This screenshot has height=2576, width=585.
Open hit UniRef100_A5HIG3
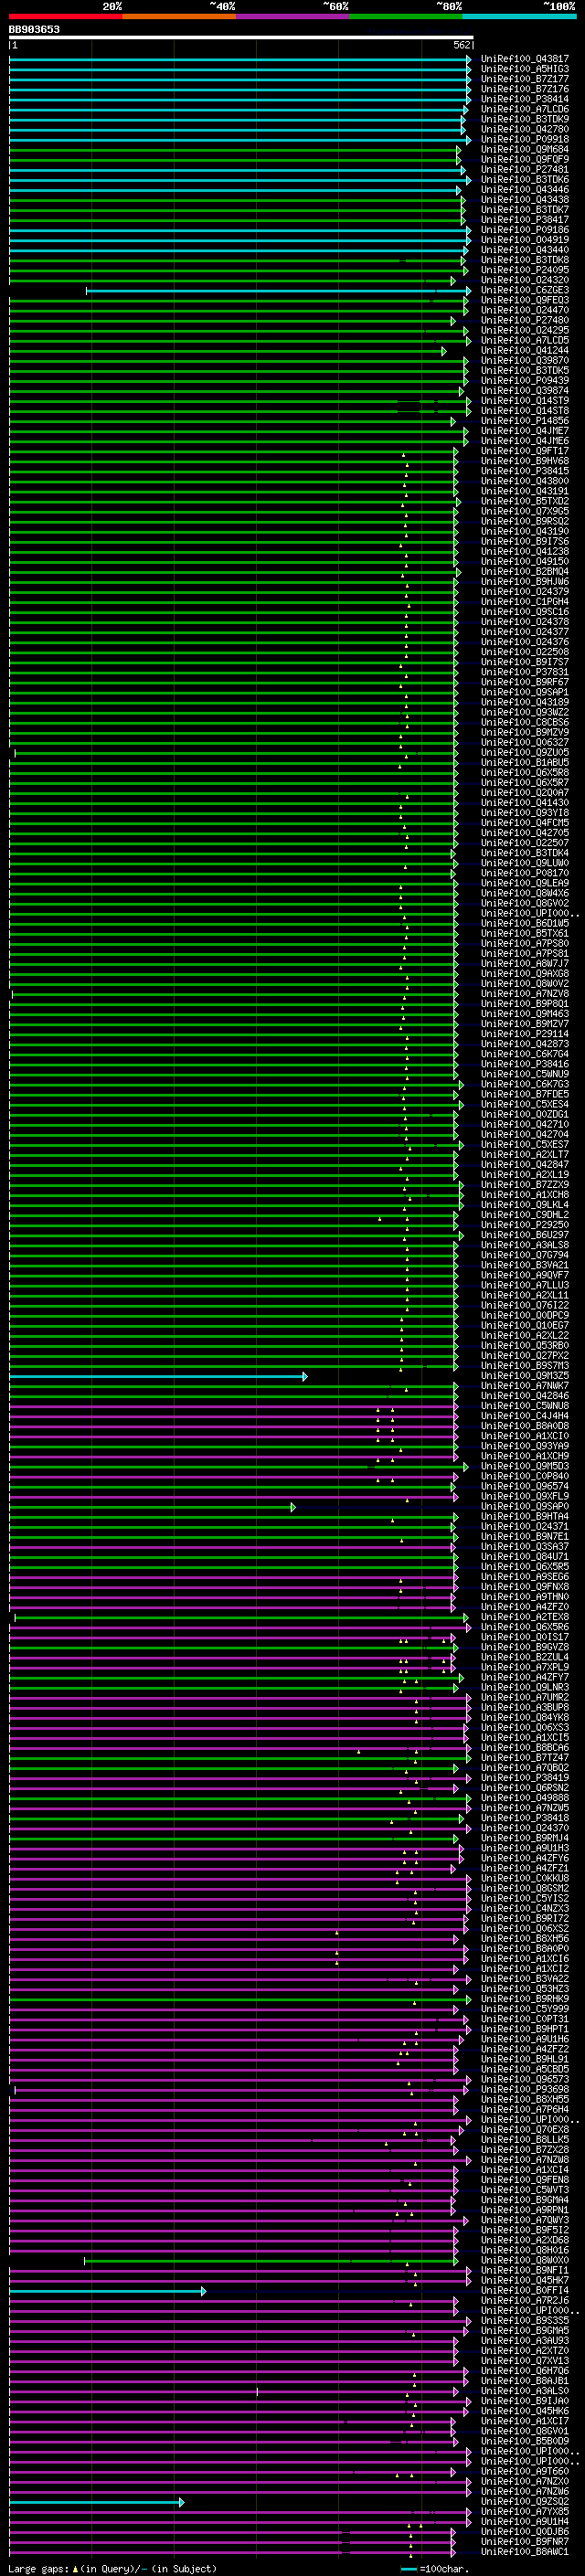pyautogui.click(x=525, y=69)
